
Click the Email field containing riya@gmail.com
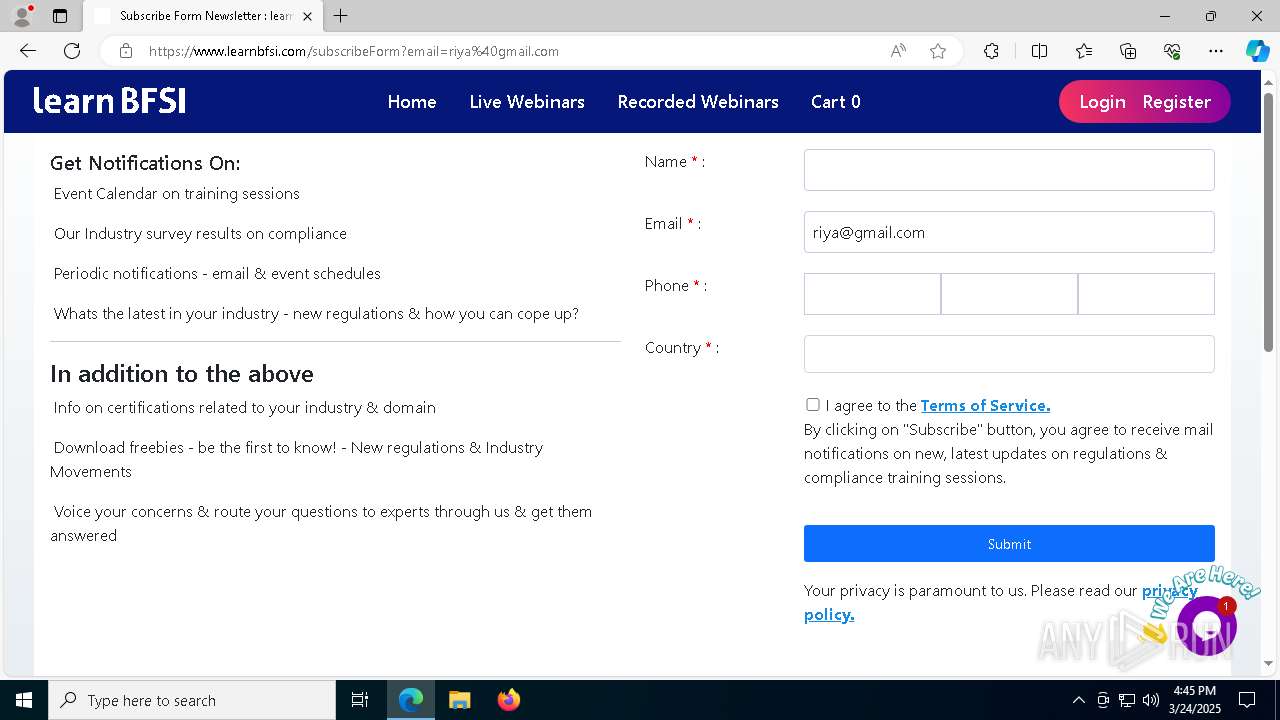click(1009, 232)
